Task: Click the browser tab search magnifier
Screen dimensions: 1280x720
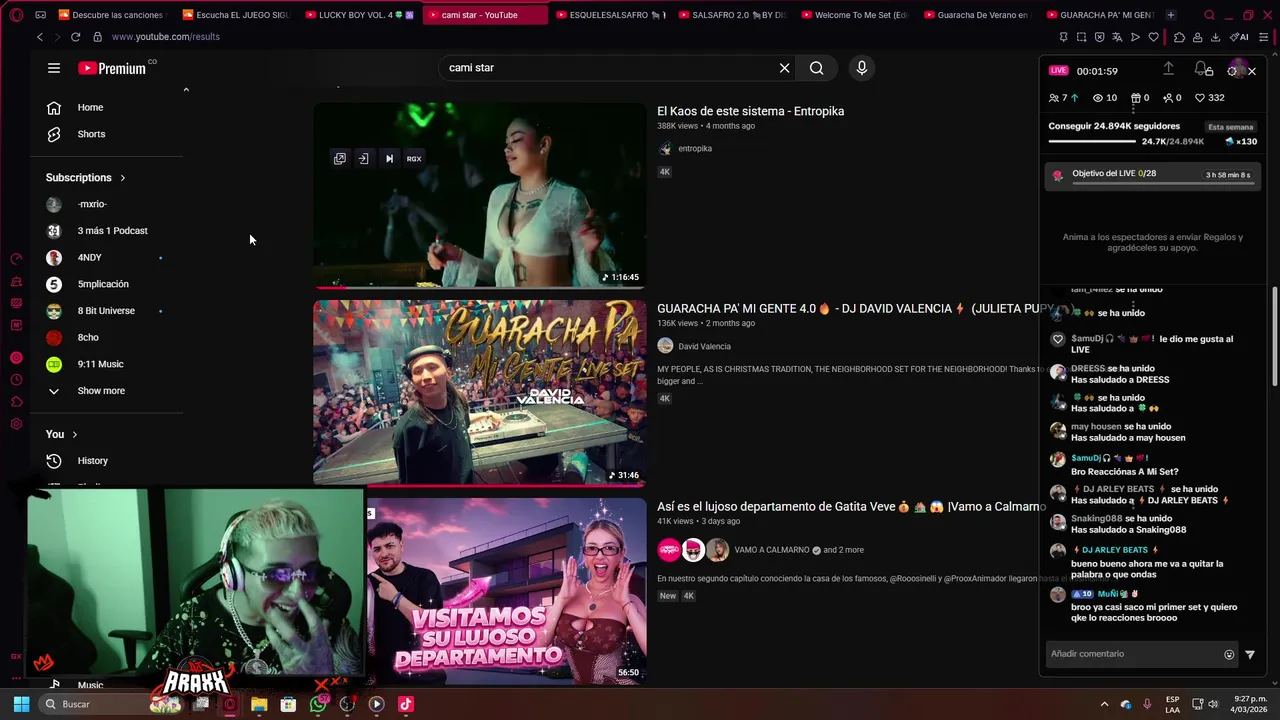Action: click(1209, 15)
